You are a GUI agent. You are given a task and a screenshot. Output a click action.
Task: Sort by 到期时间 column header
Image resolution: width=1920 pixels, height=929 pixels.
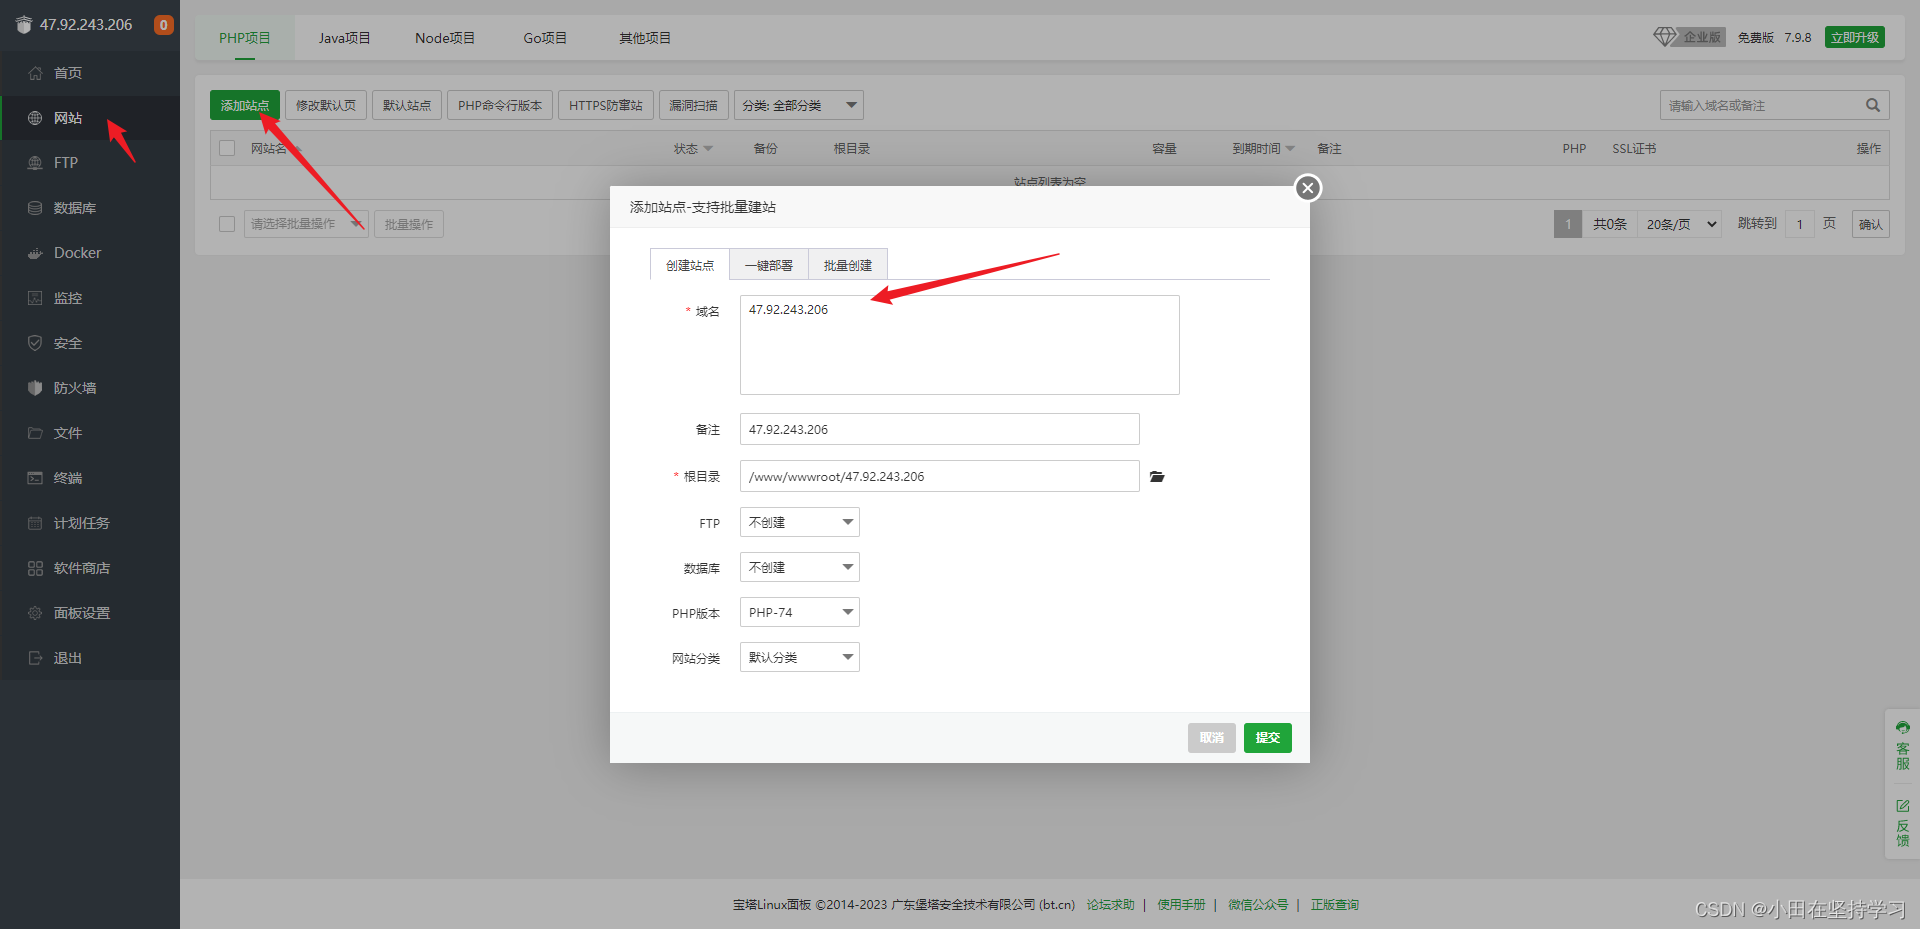pyautogui.click(x=1263, y=148)
